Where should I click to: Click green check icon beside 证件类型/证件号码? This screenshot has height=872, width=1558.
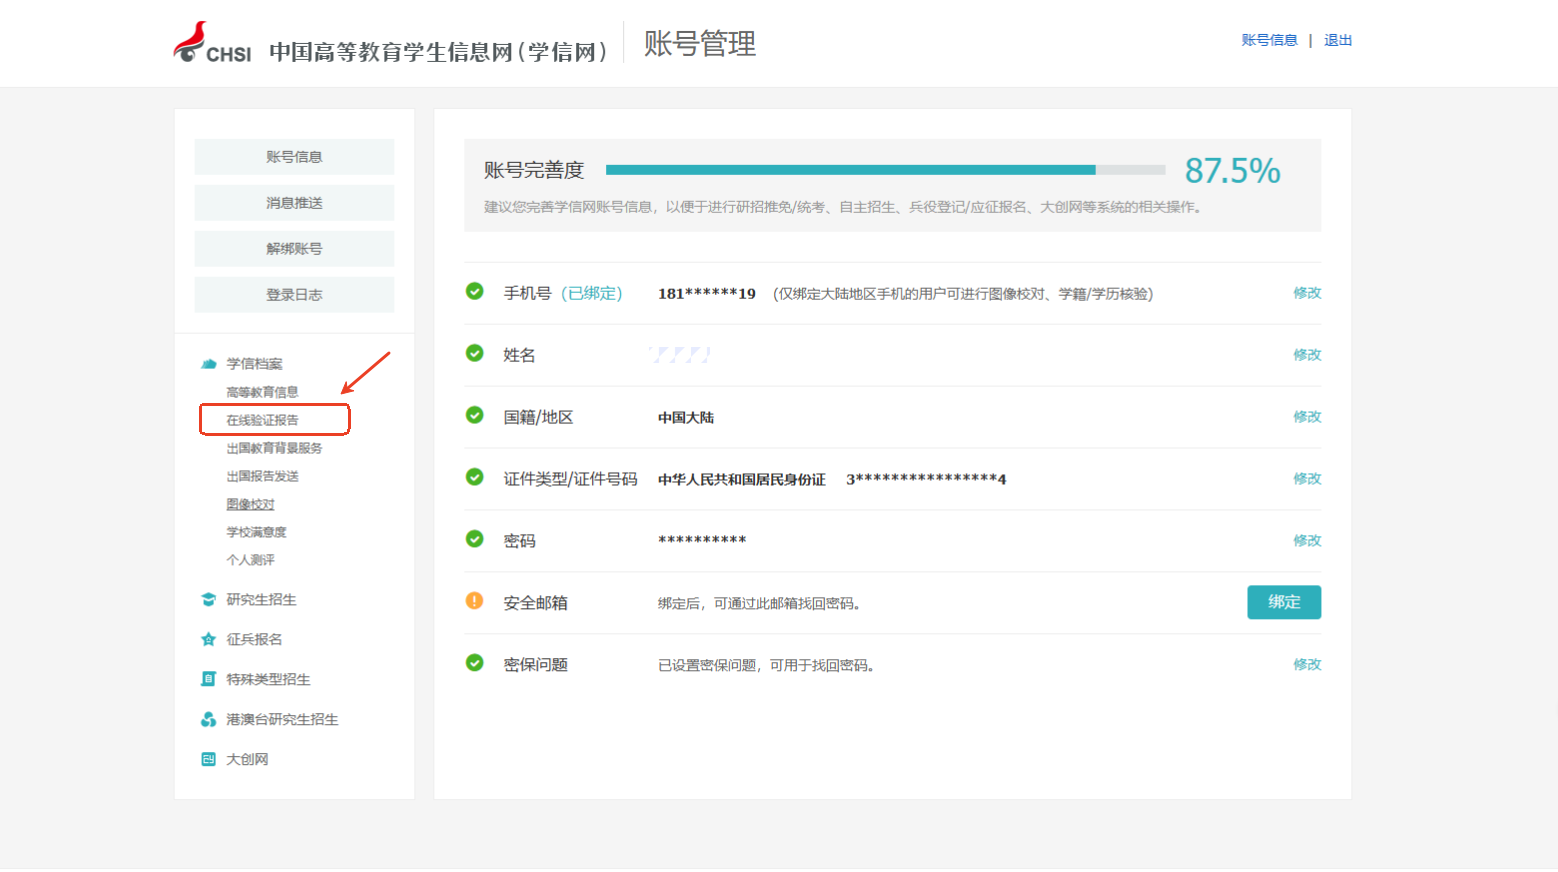click(x=475, y=477)
